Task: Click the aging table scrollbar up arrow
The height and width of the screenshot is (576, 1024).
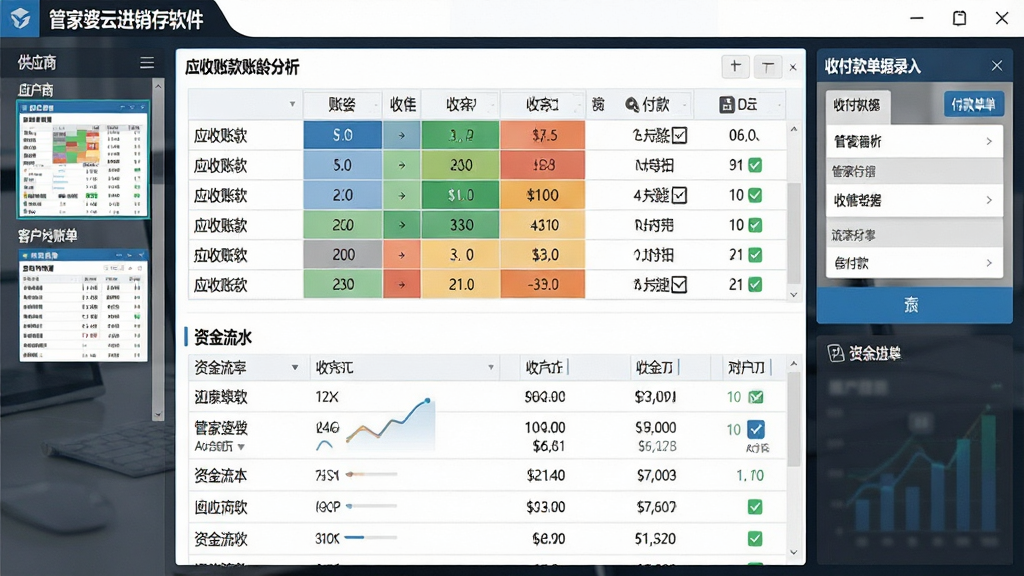Action: (793, 129)
